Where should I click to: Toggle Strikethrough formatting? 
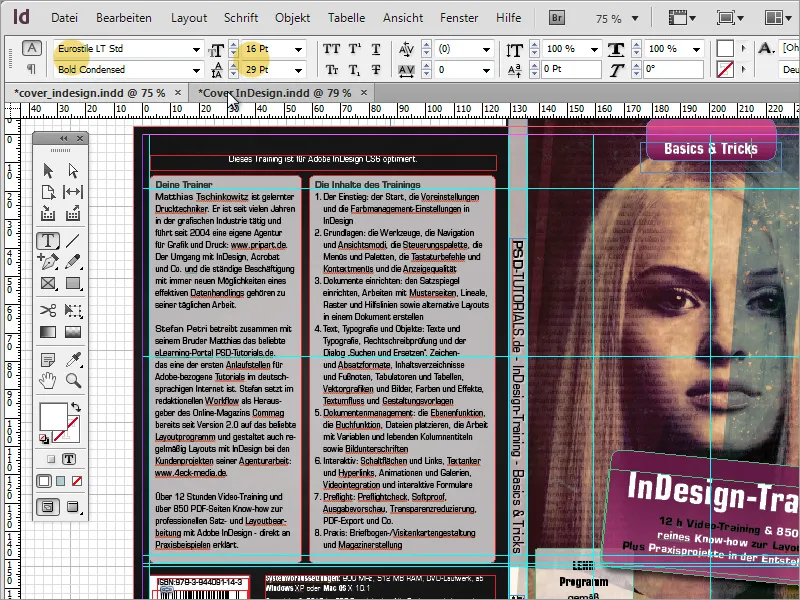point(376,69)
